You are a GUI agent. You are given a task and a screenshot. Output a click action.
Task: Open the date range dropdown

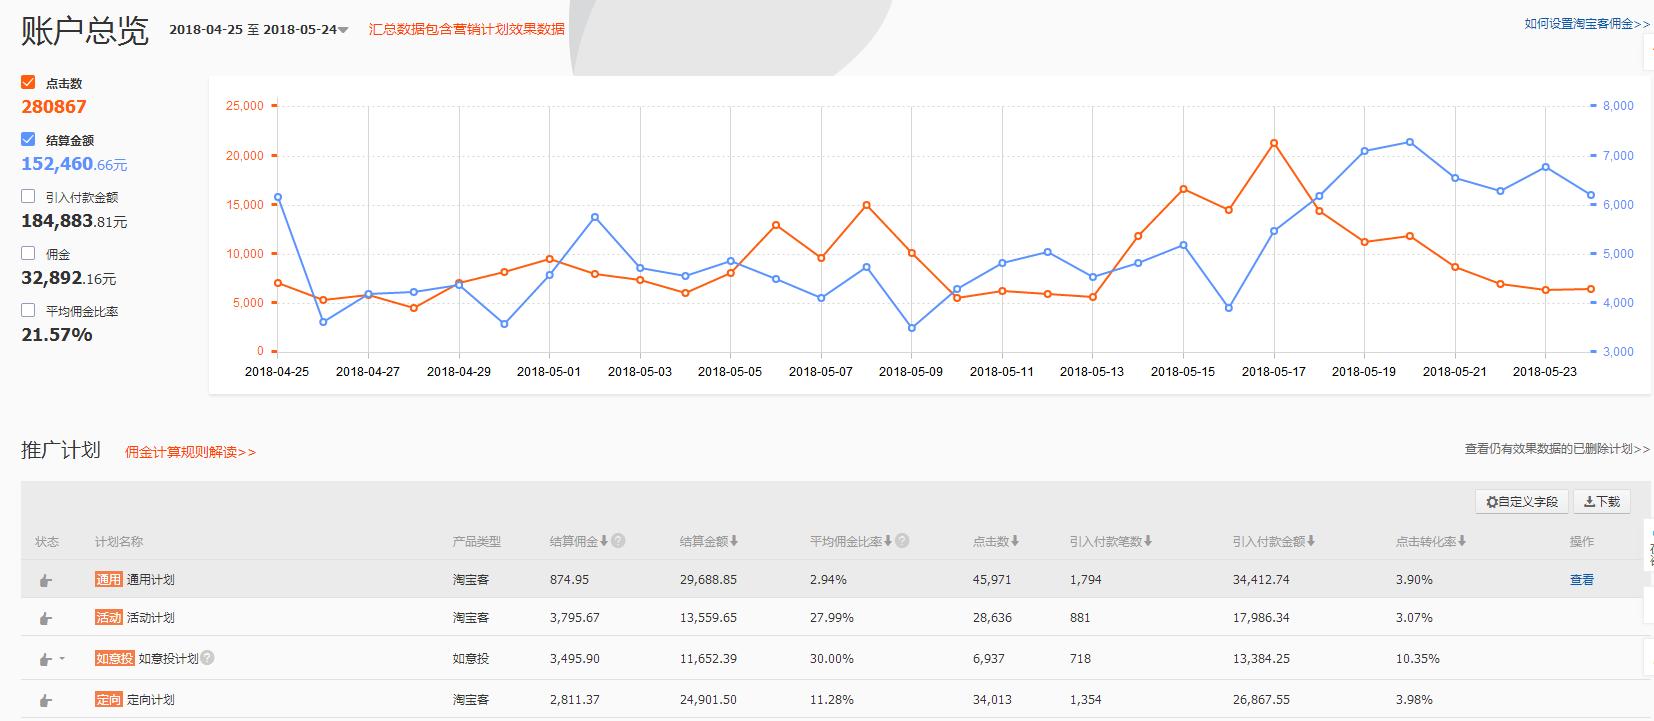pos(343,30)
